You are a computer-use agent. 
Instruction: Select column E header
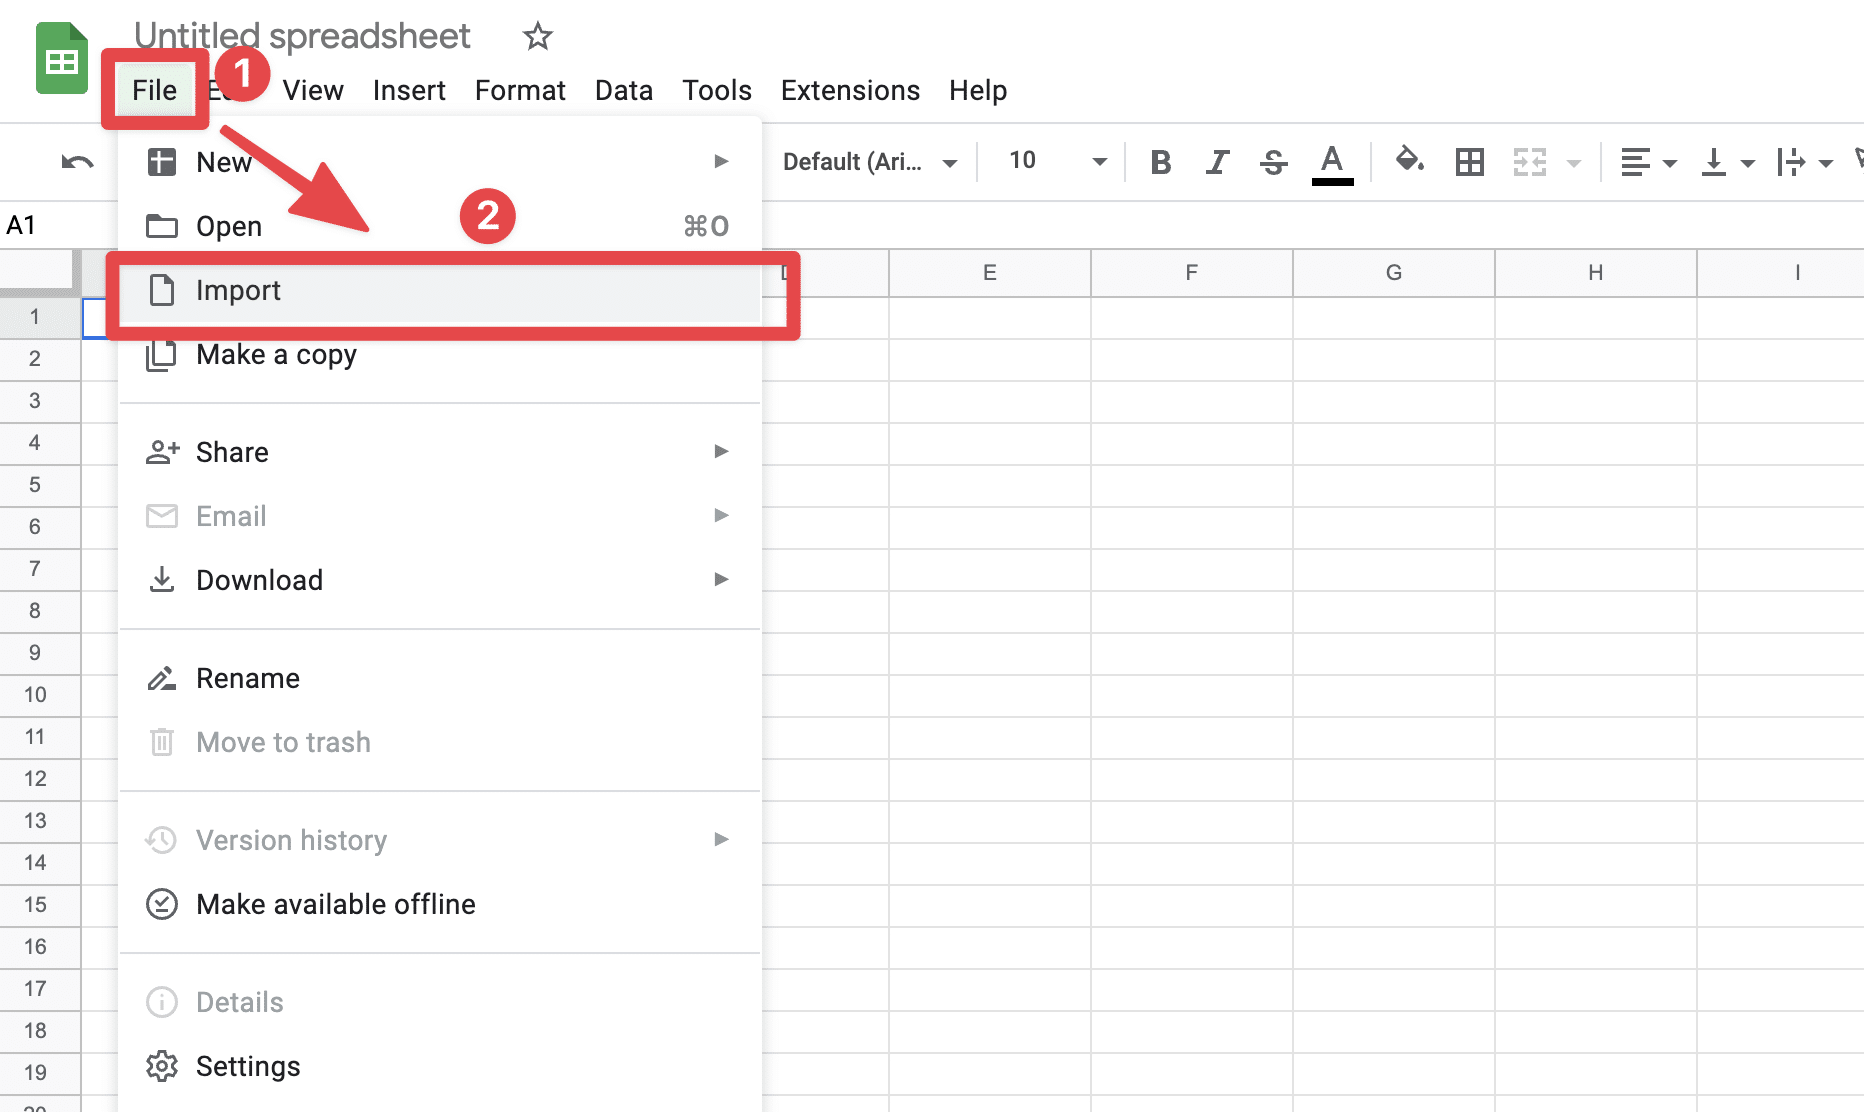pos(989,273)
